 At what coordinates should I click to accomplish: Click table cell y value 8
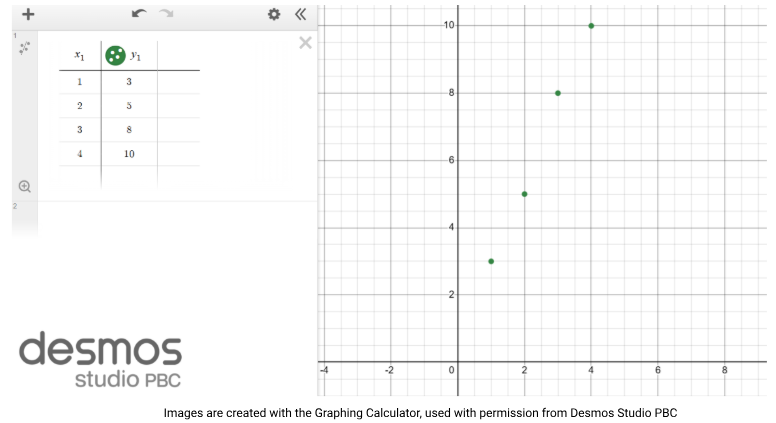point(129,130)
